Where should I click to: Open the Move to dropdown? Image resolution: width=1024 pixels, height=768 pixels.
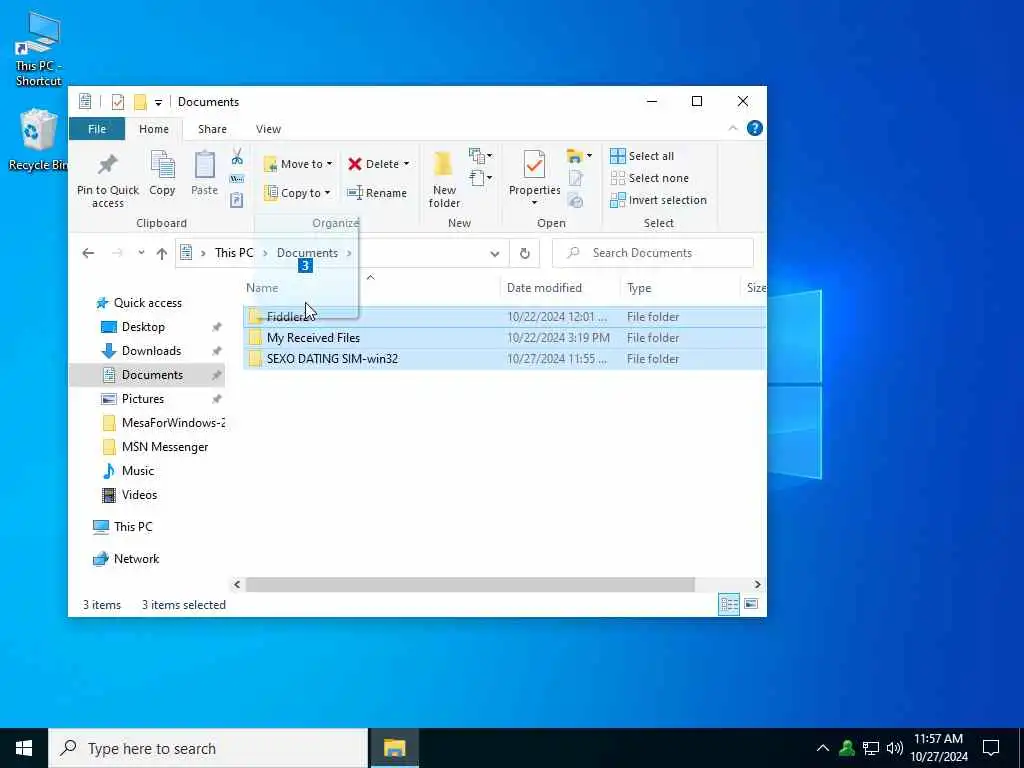click(298, 164)
